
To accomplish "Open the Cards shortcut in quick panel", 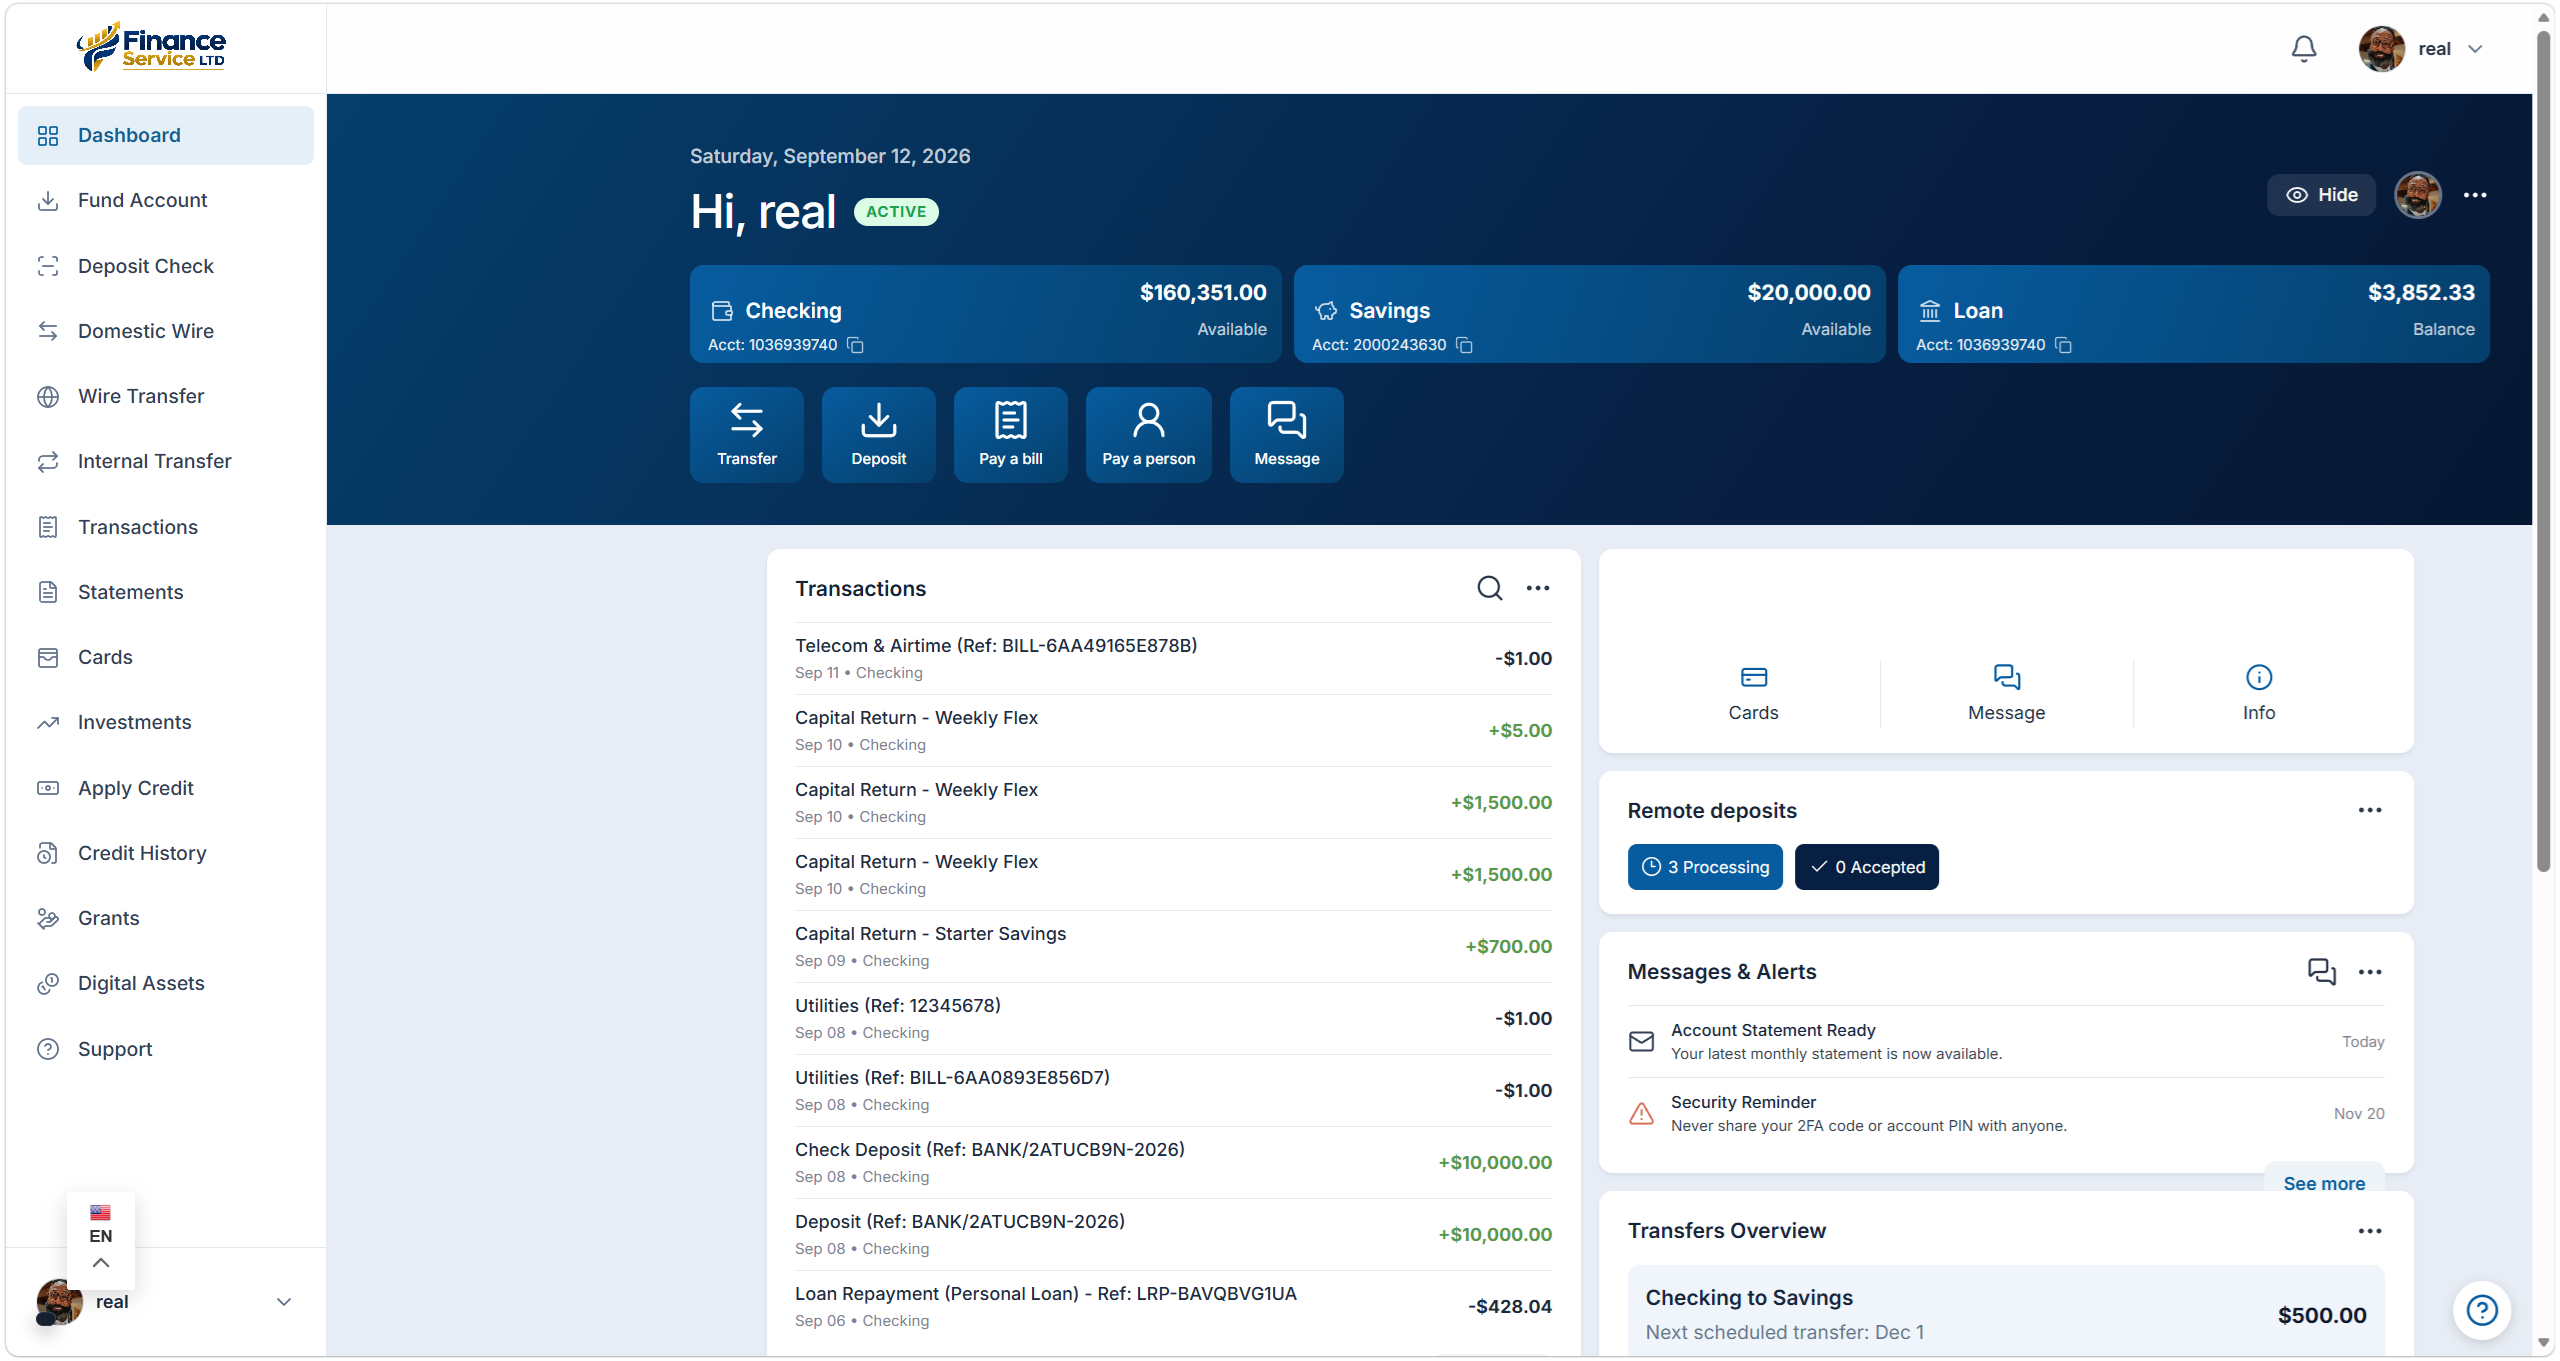I will 1753,693.
